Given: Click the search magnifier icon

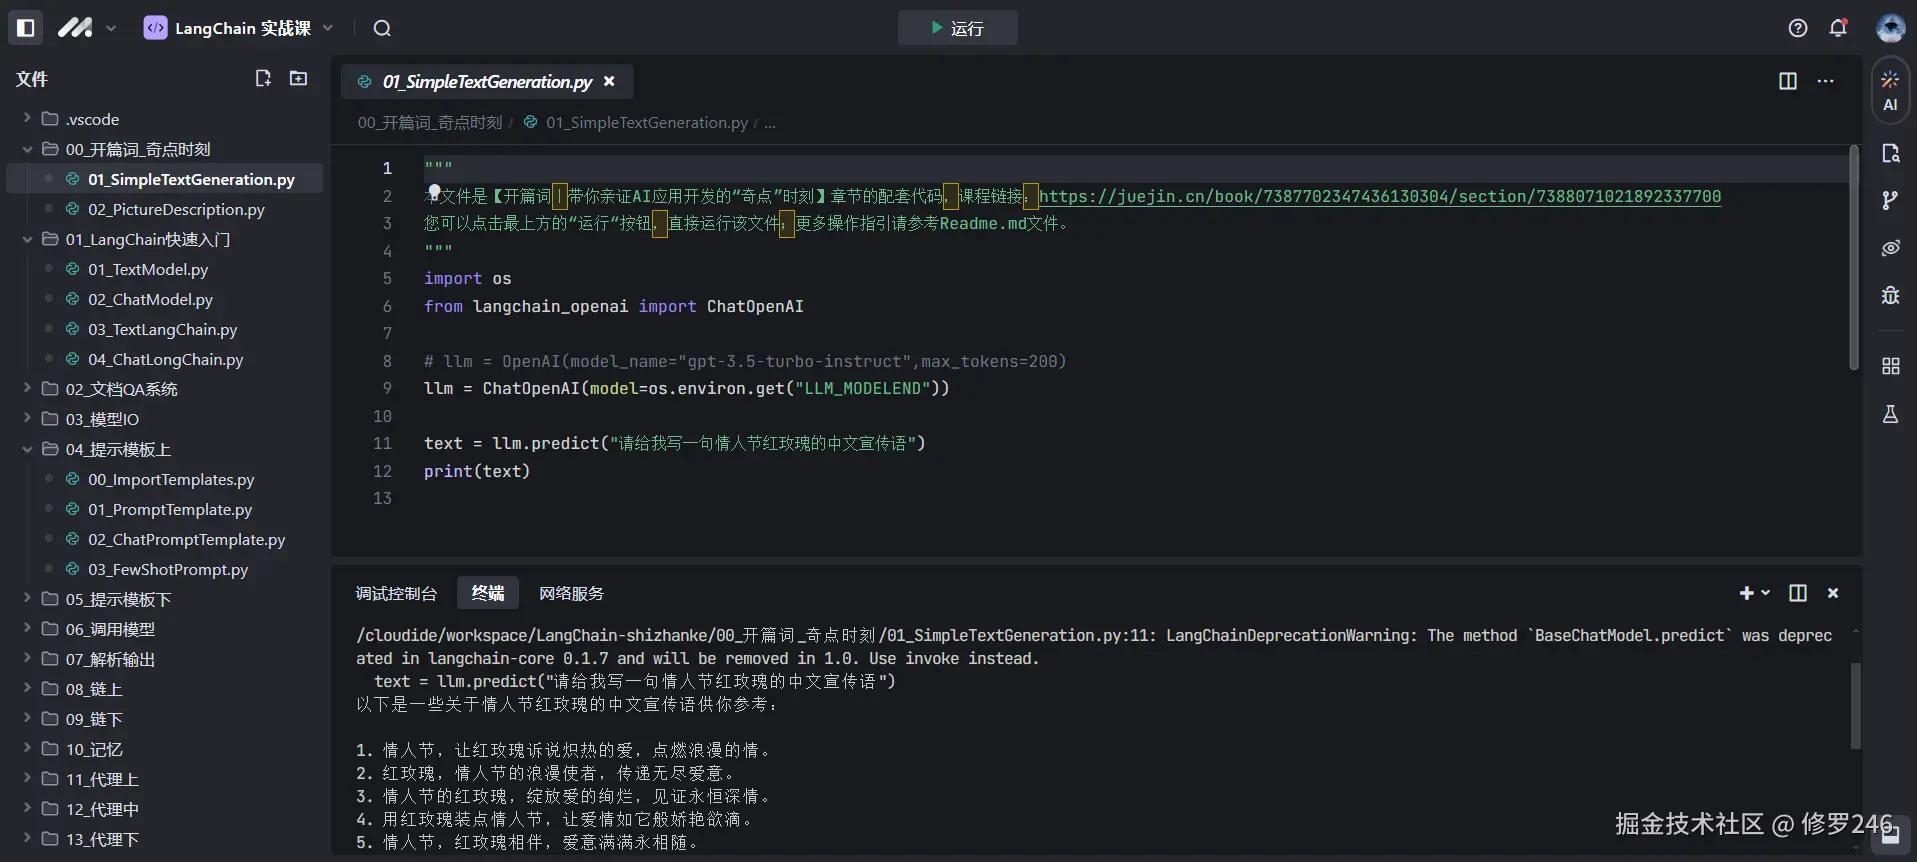Looking at the screenshot, I should tap(382, 28).
